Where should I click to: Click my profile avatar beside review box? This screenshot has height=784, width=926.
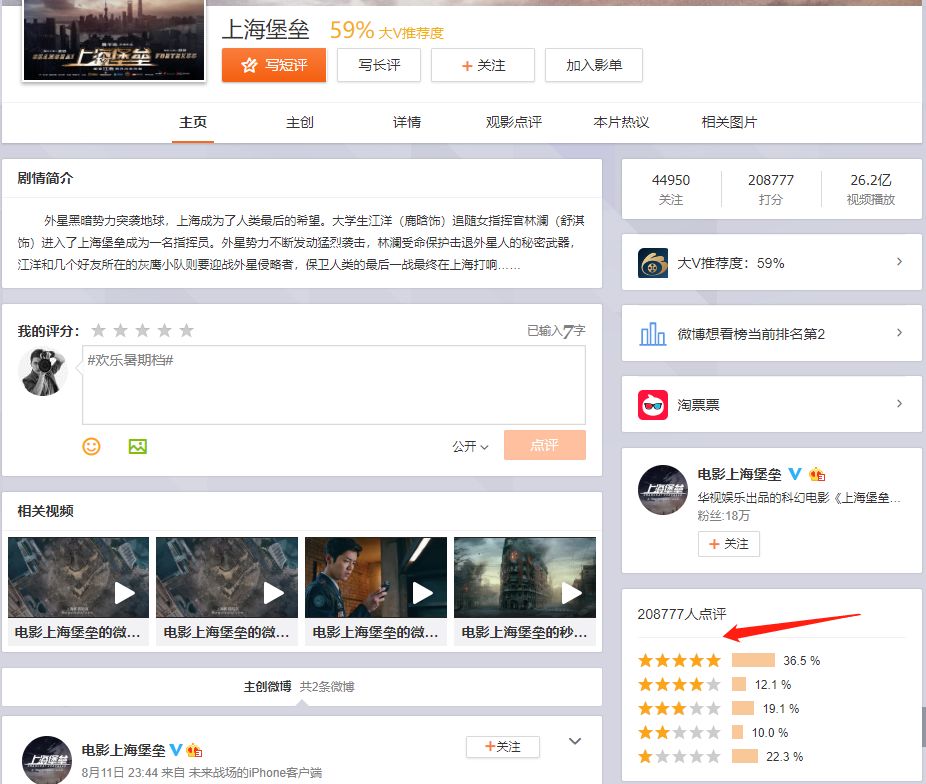[43, 372]
